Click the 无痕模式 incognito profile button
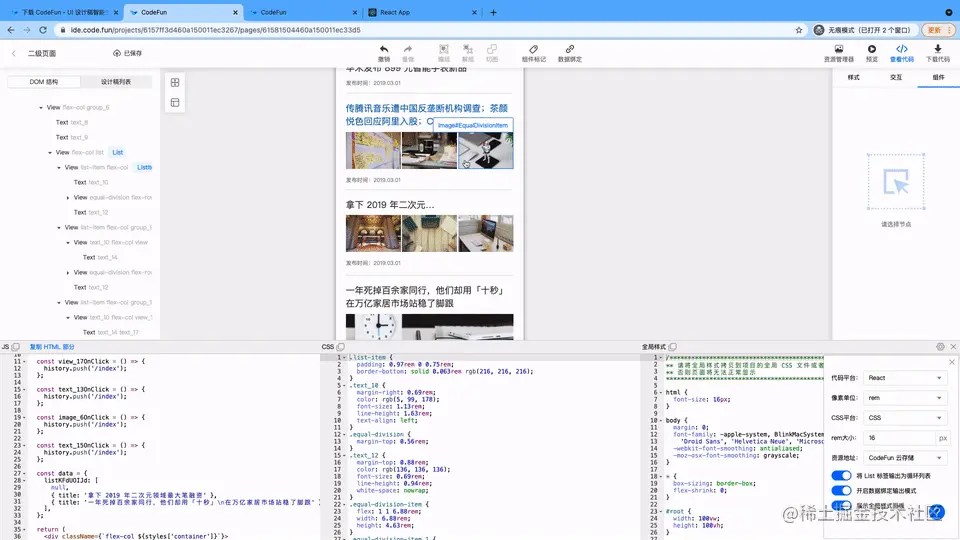The width and height of the screenshot is (960, 540). click(x=863, y=30)
